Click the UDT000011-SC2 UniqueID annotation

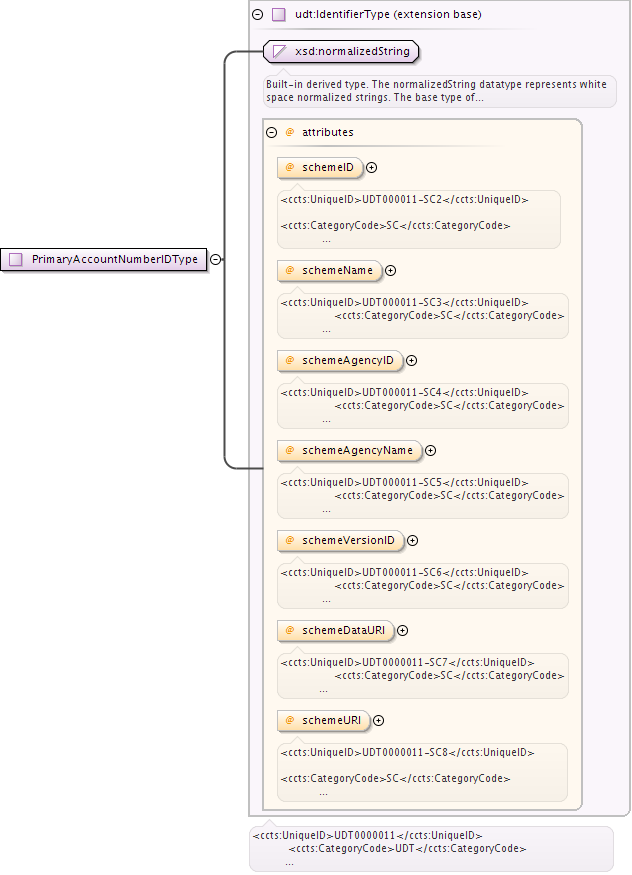pyautogui.click(x=404, y=200)
